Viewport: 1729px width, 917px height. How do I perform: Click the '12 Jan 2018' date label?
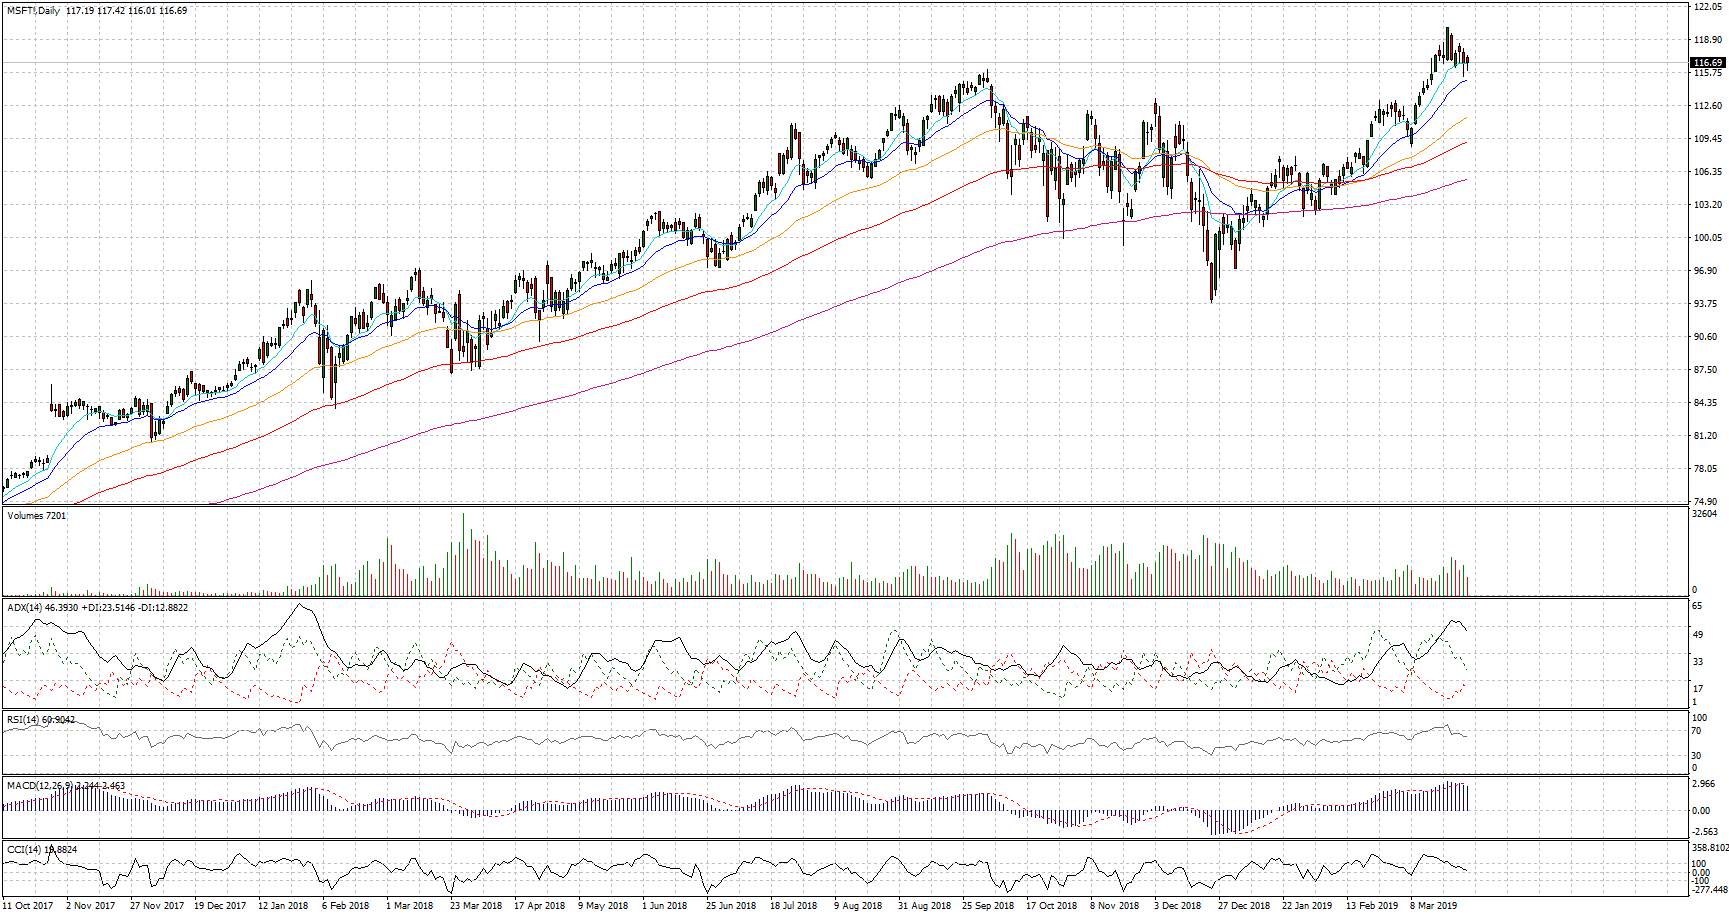(x=283, y=906)
